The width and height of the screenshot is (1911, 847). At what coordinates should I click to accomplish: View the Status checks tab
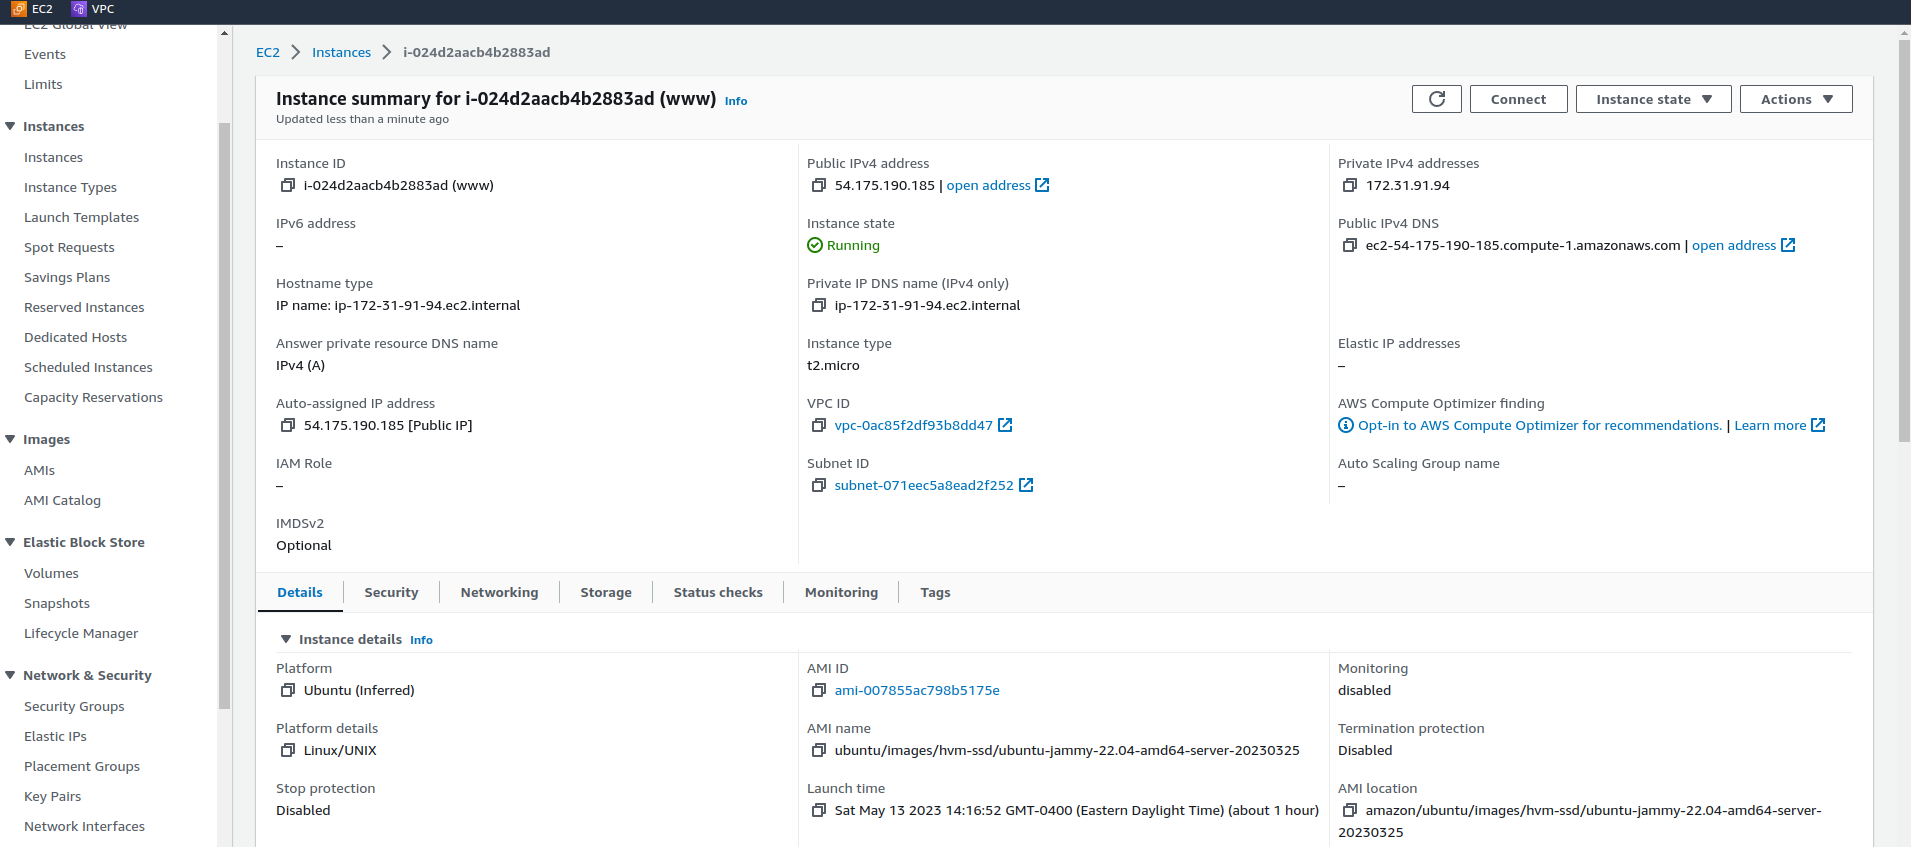[x=718, y=592]
